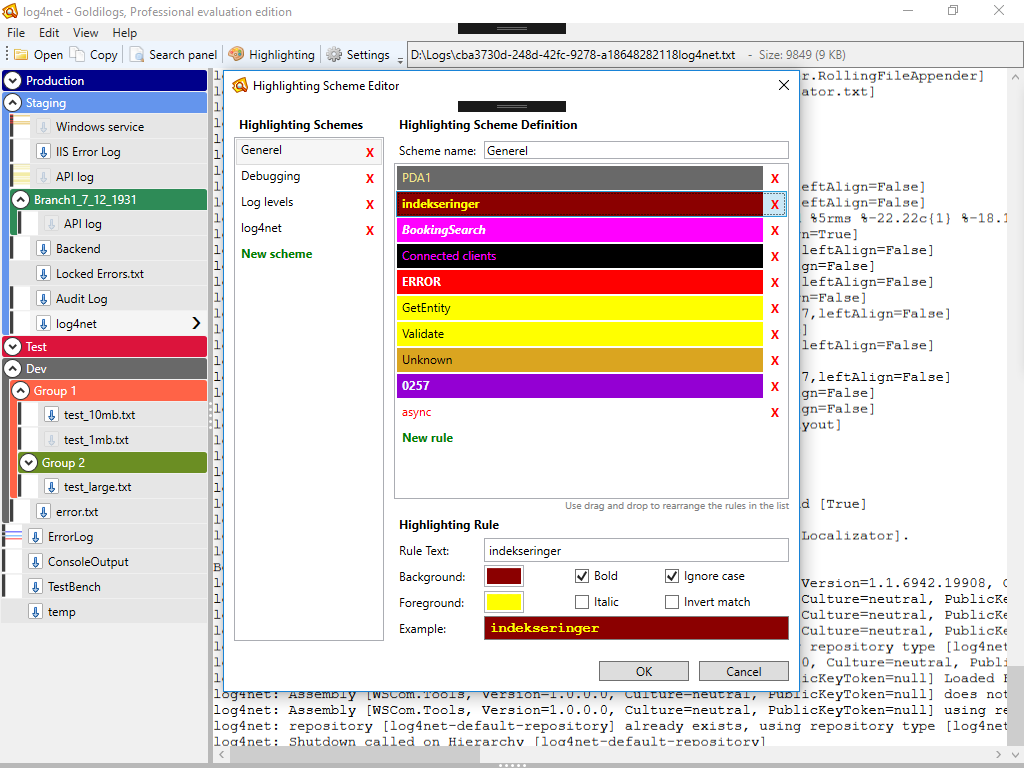Expand the Test section

[13, 345]
